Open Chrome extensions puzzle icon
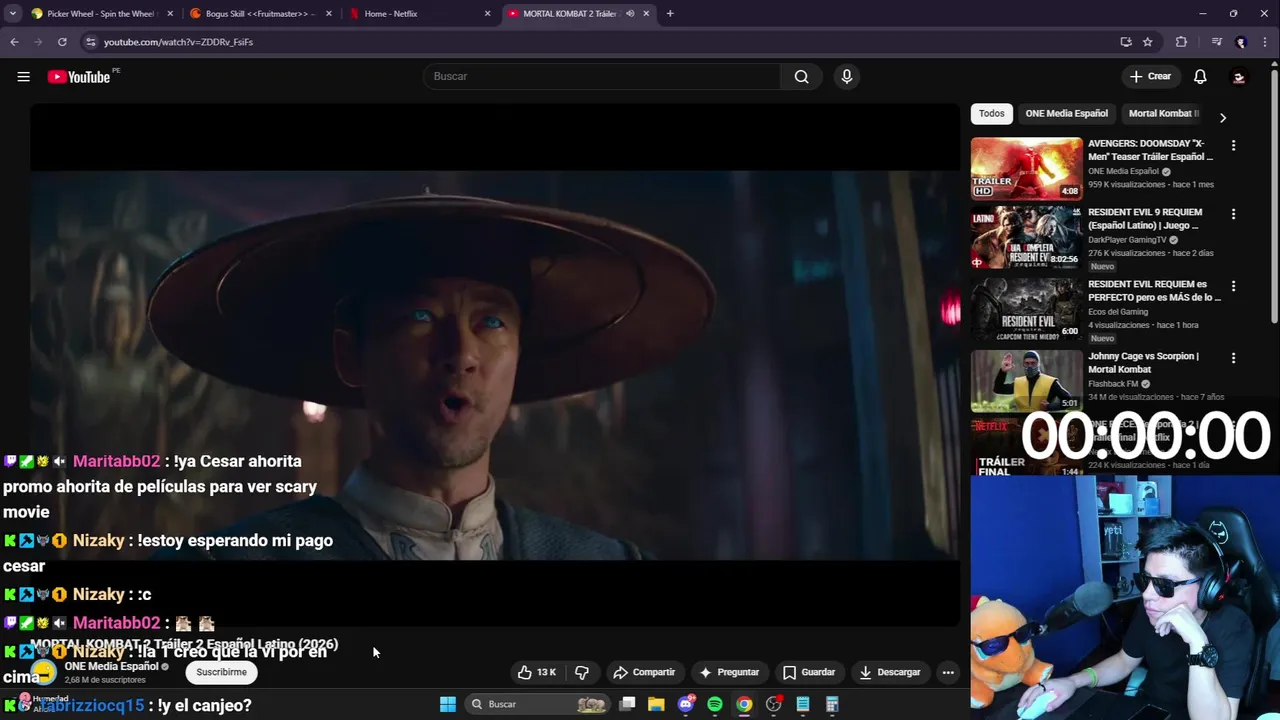The image size is (1280, 720). coord(1181,42)
